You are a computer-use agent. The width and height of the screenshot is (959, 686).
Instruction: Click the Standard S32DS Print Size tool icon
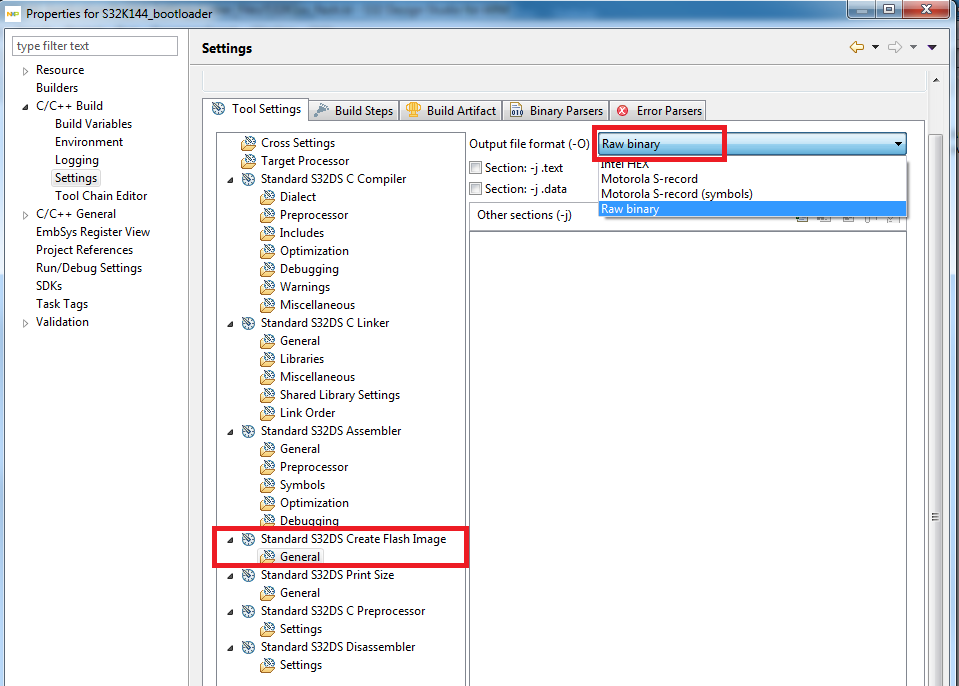tap(248, 575)
